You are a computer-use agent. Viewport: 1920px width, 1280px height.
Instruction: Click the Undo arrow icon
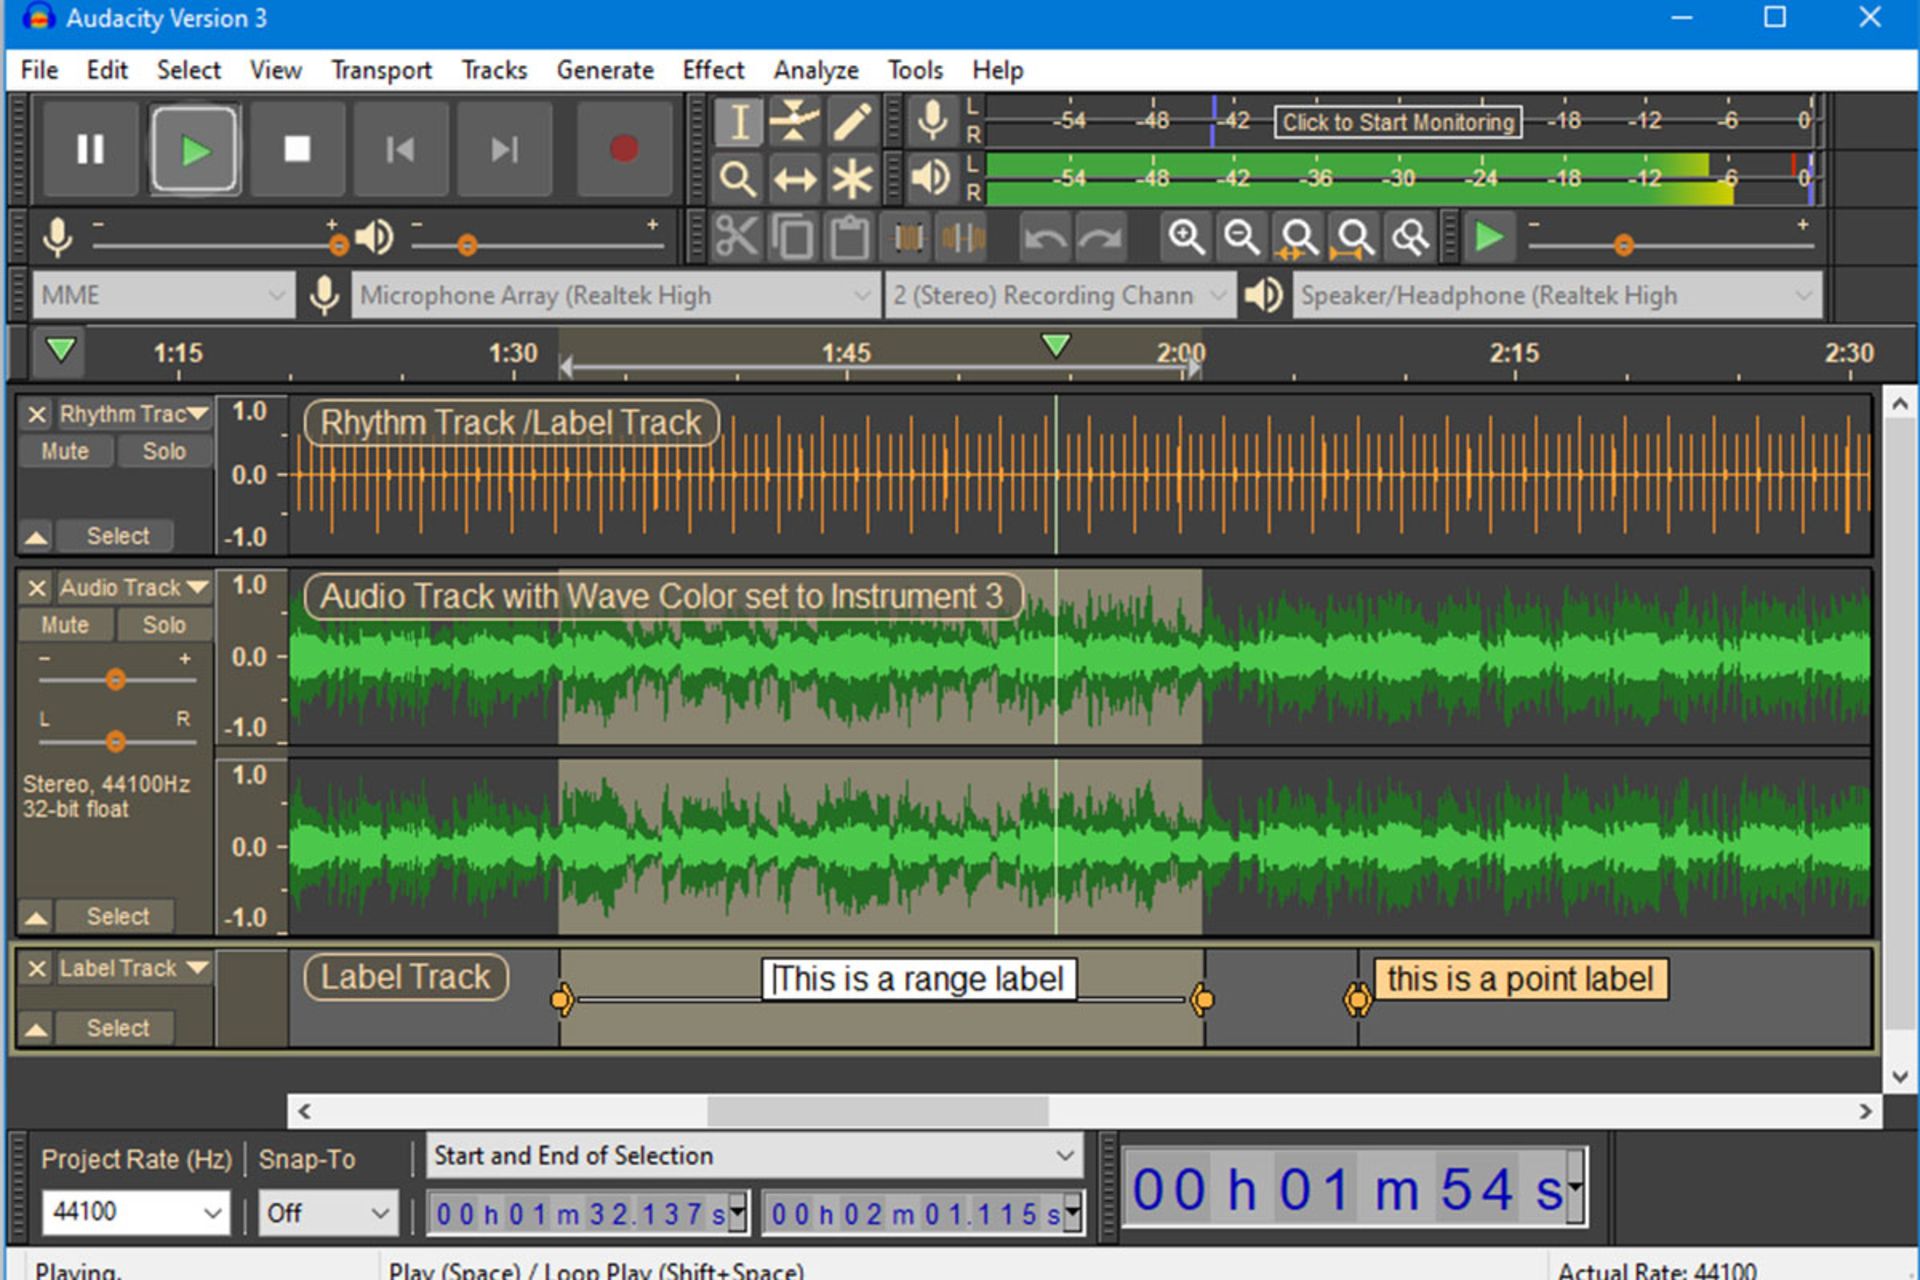(1045, 238)
